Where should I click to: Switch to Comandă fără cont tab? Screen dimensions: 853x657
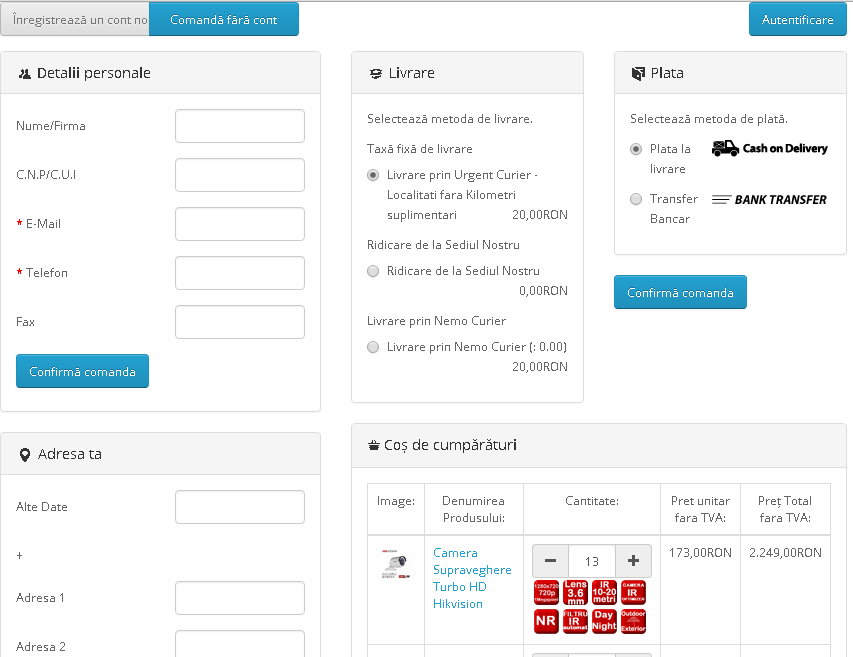(x=224, y=19)
